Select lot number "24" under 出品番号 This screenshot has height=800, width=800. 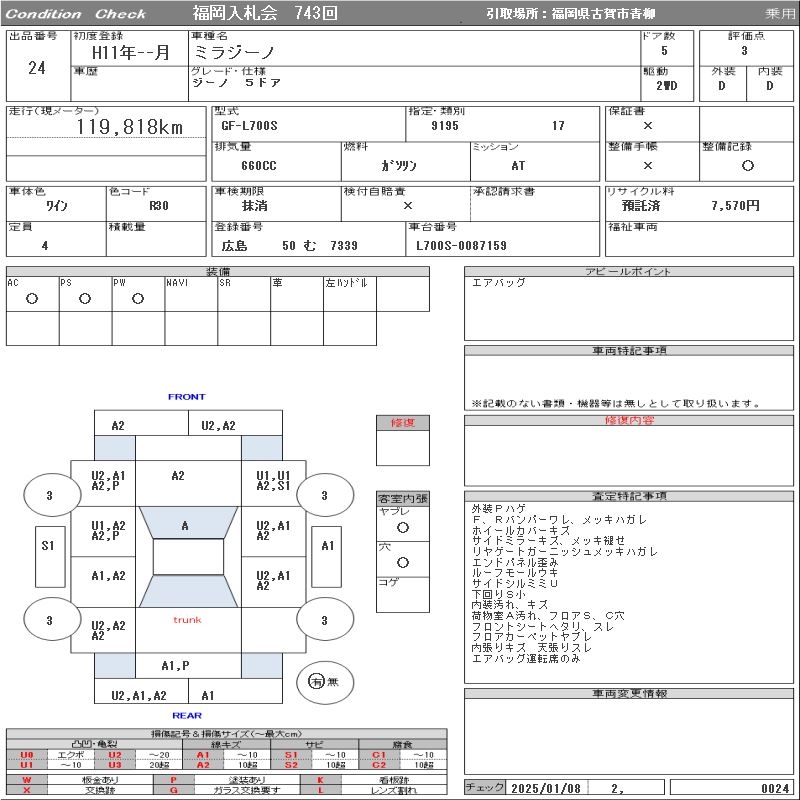point(37,67)
